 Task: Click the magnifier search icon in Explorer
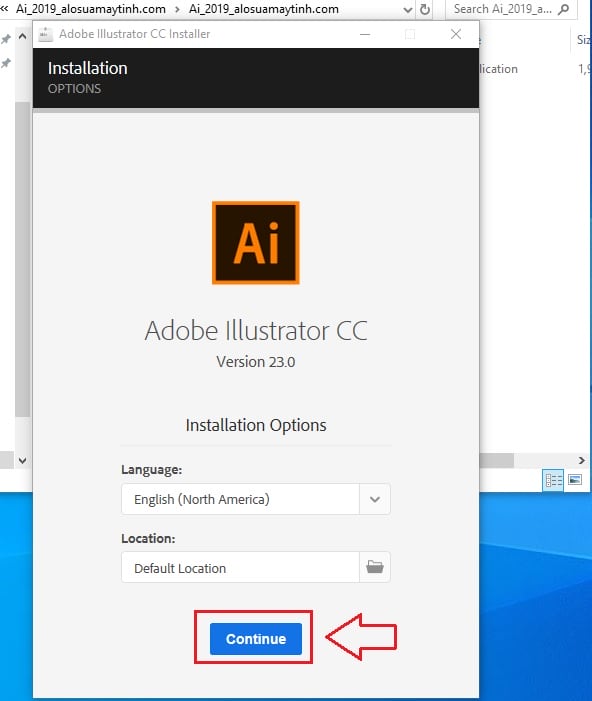564,9
